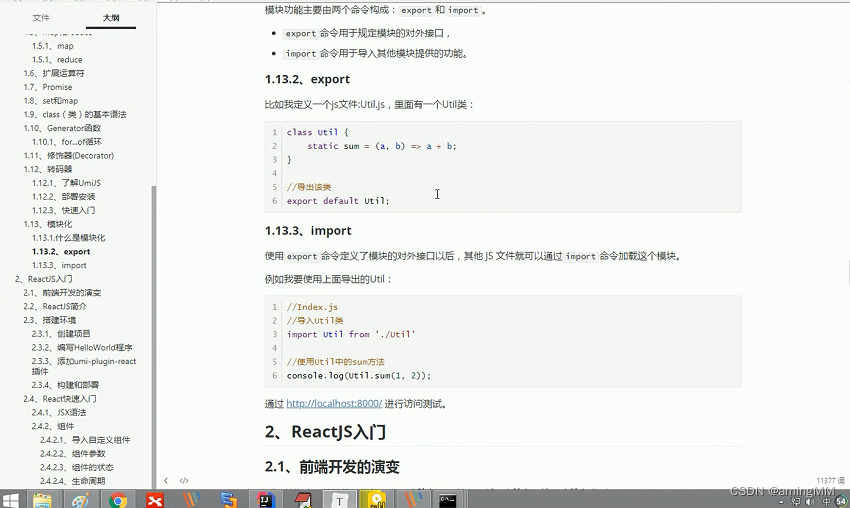Select 1.12.2、部署安装 in outline
Screen dimensions: 850x508
click(63, 196)
